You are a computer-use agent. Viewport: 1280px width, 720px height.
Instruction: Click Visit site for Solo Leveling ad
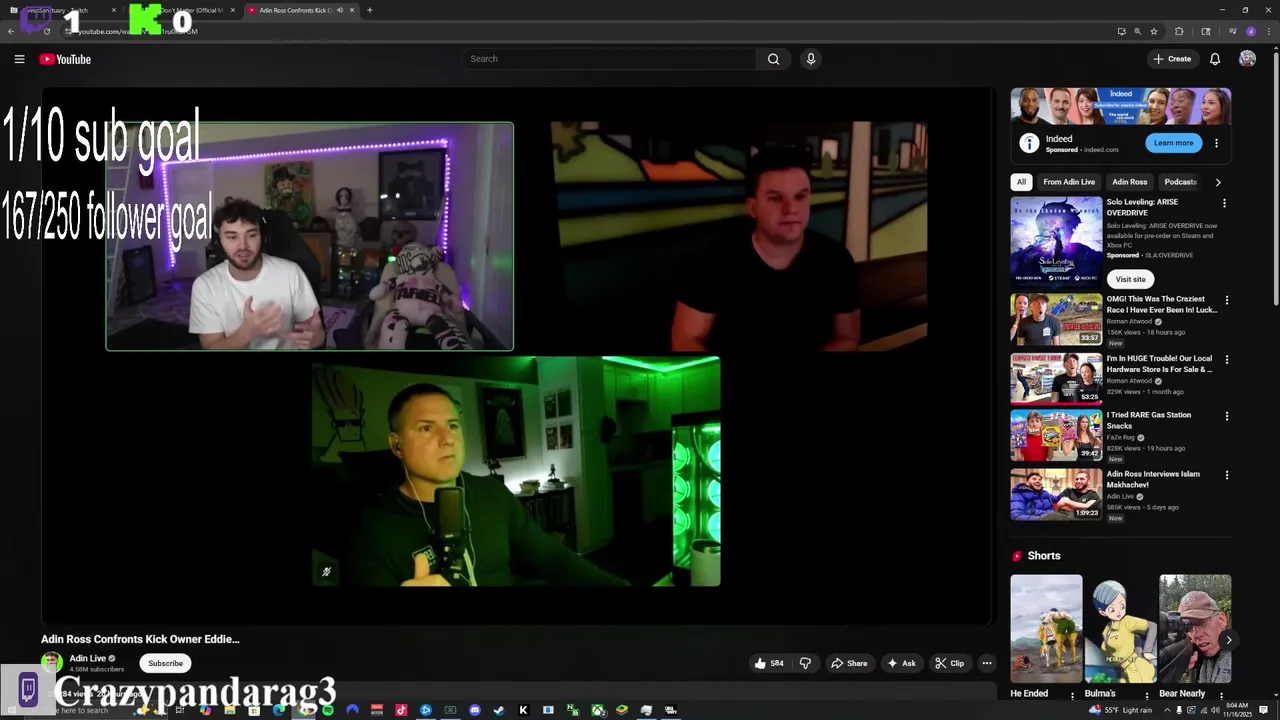tap(1130, 279)
